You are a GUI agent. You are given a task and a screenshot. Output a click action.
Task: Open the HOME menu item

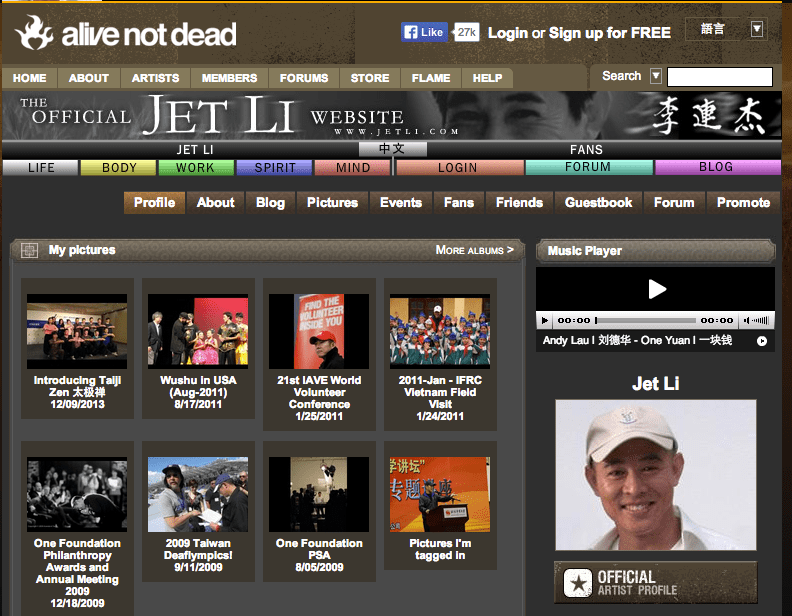pos(30,78)
